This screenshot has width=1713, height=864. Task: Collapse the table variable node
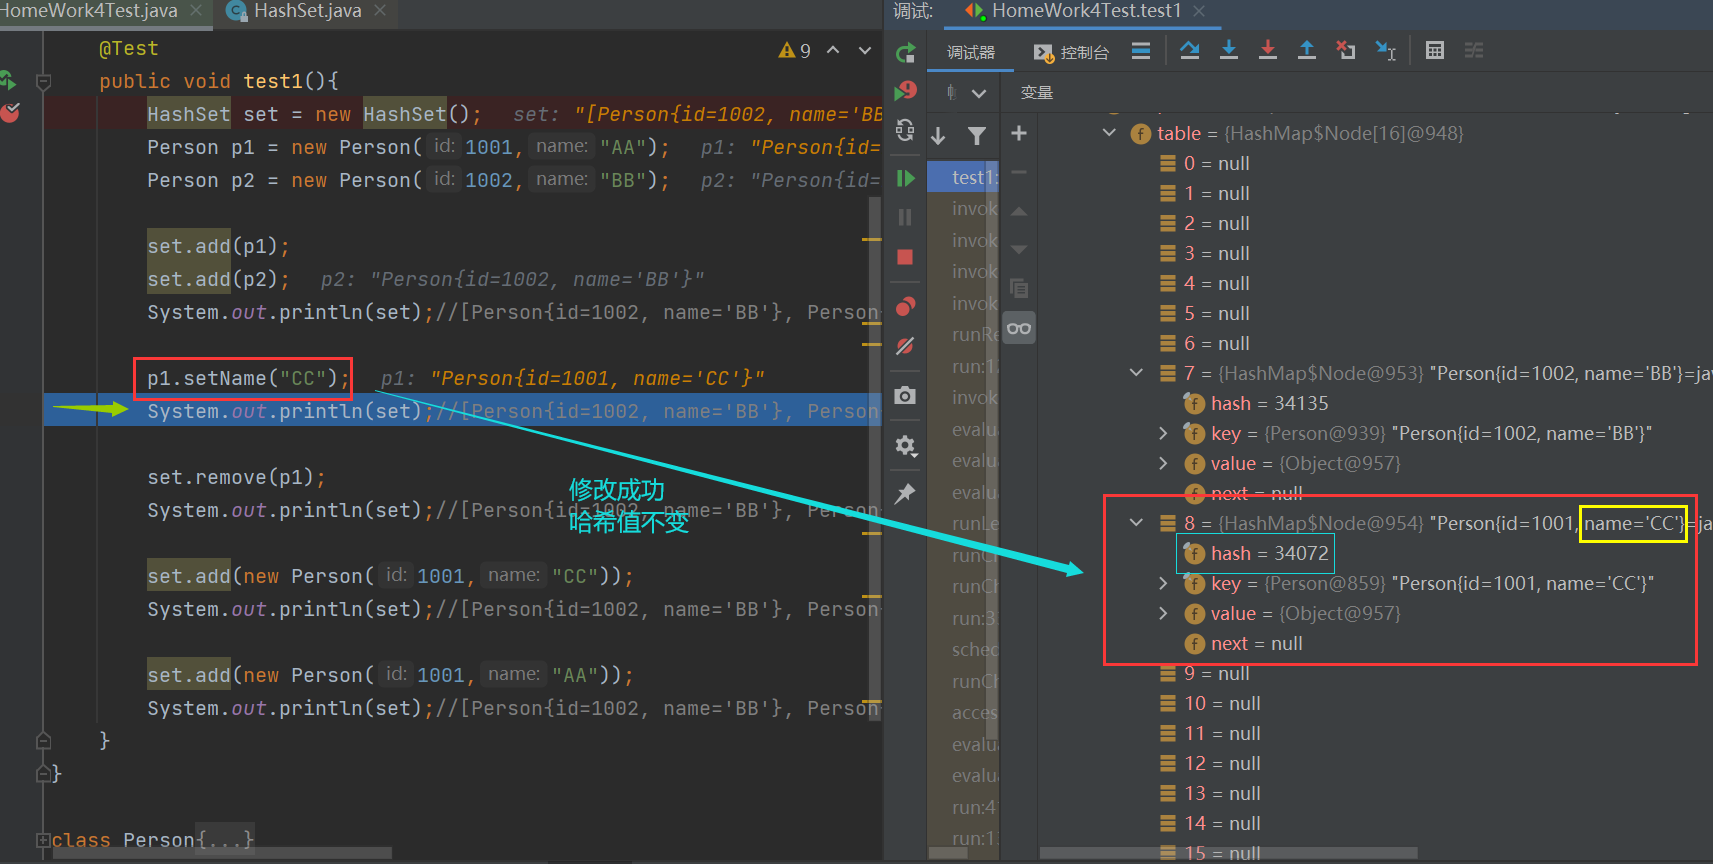point(1109,132)
